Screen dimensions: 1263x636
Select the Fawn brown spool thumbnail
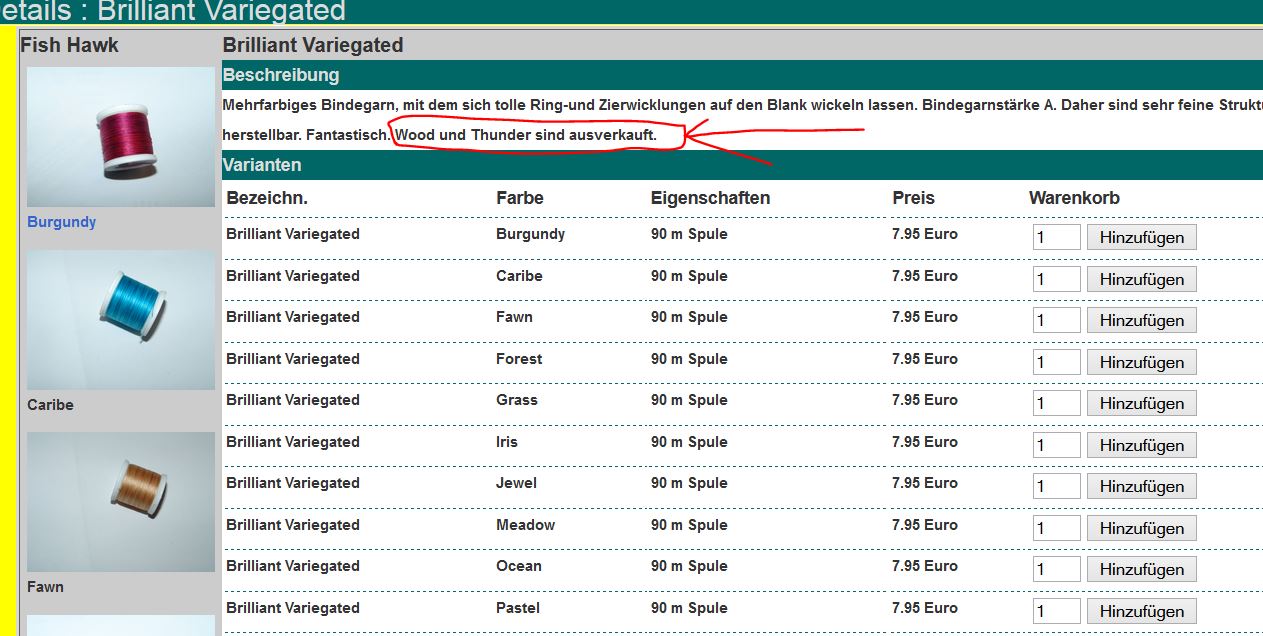coord(120,501)
